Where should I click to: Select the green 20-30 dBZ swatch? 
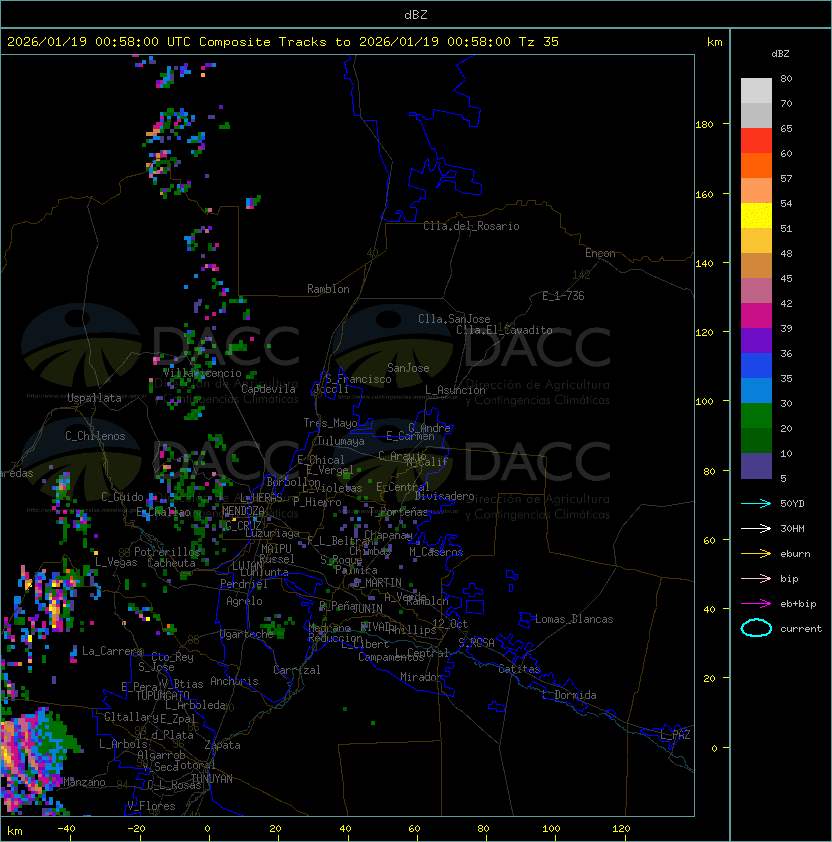tap(756, 416)
